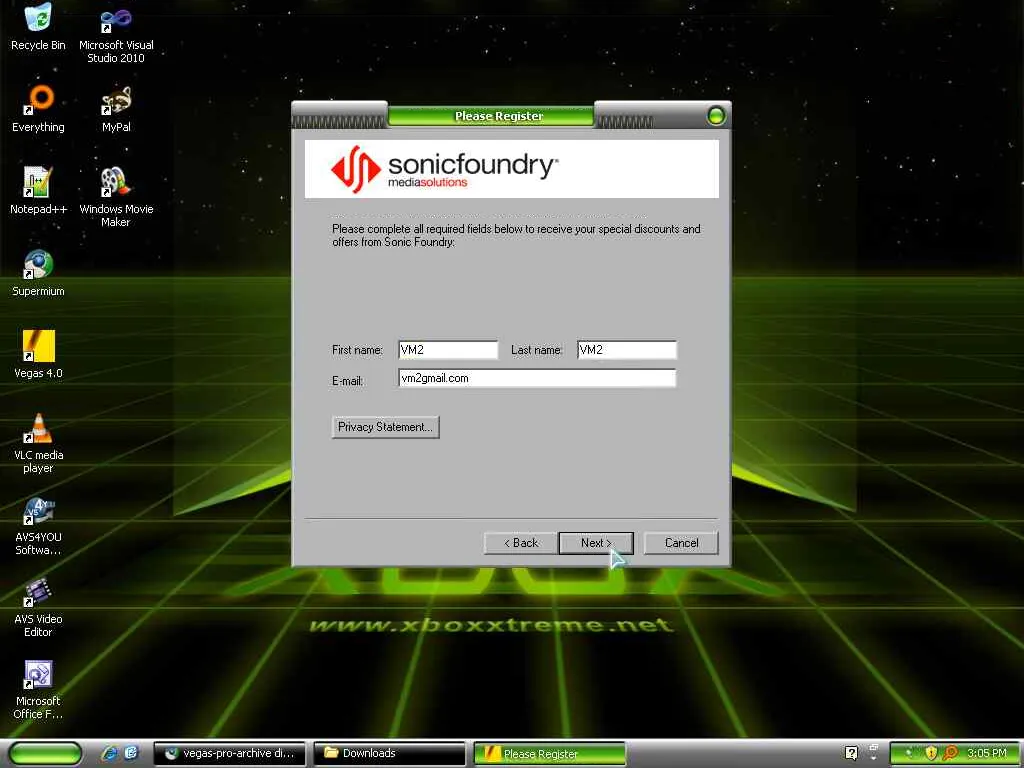Select the Supermium browser shortcut

point(38,273)
